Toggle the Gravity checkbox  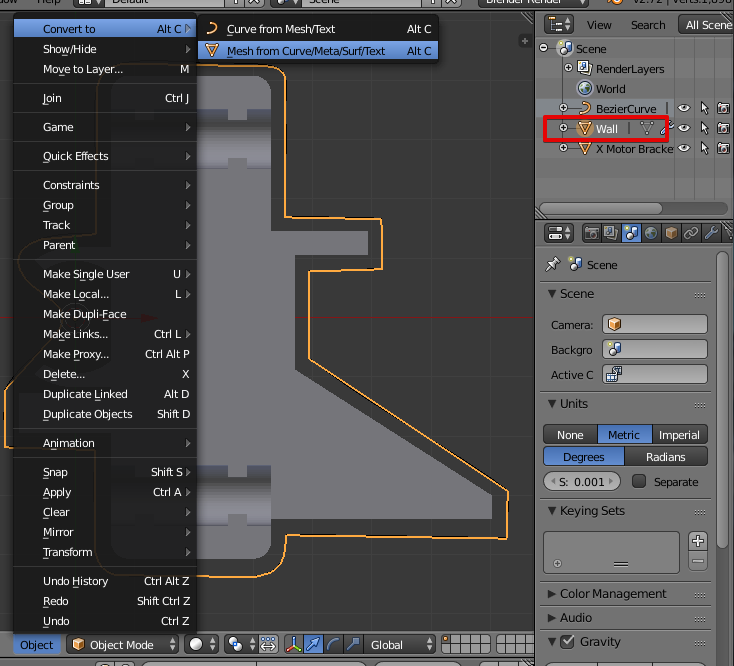pyautogui.click(x=567, y=642)
